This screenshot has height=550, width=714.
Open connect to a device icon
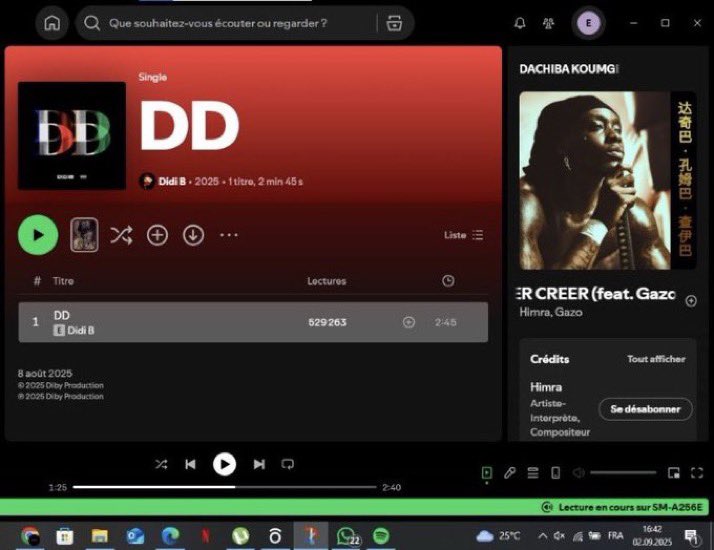[x=556, y=473]
